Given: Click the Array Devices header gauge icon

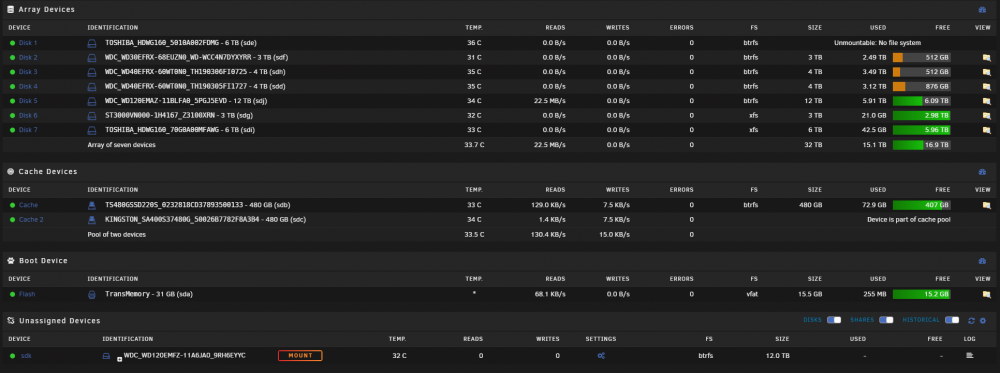Looking at the screenshot, I should [982, 10].
